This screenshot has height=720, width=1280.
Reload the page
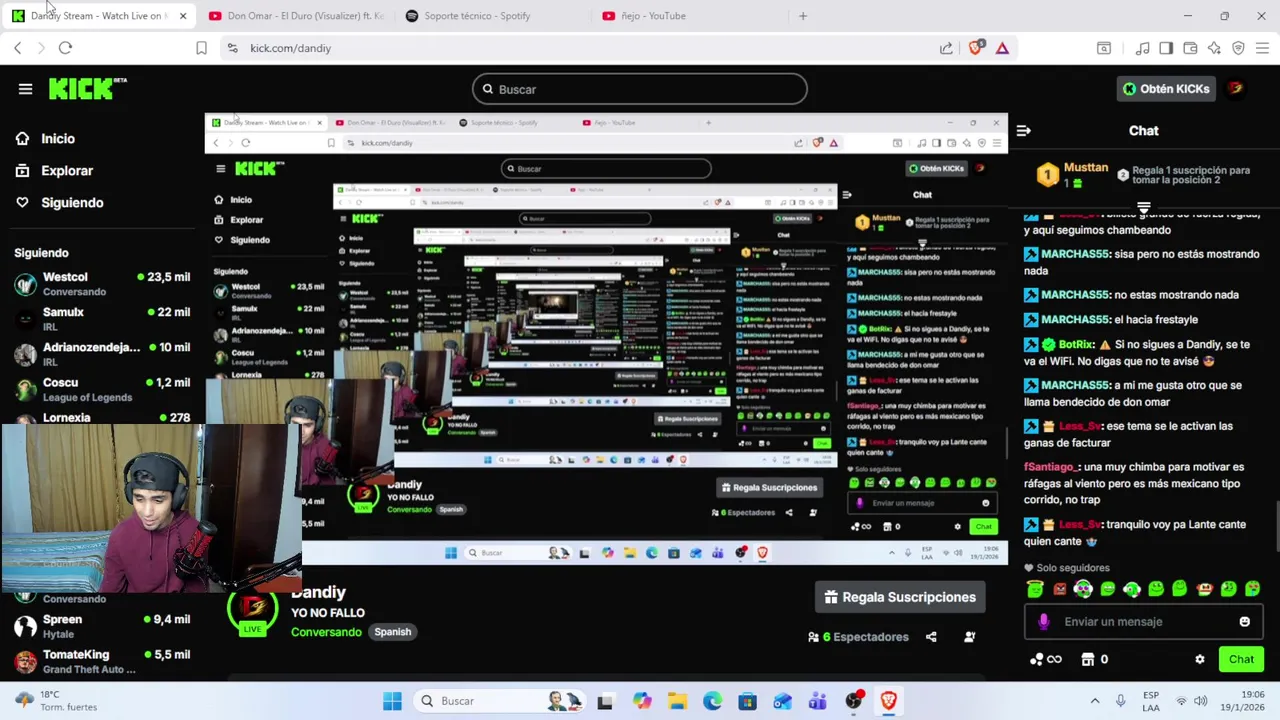(65, 48)
